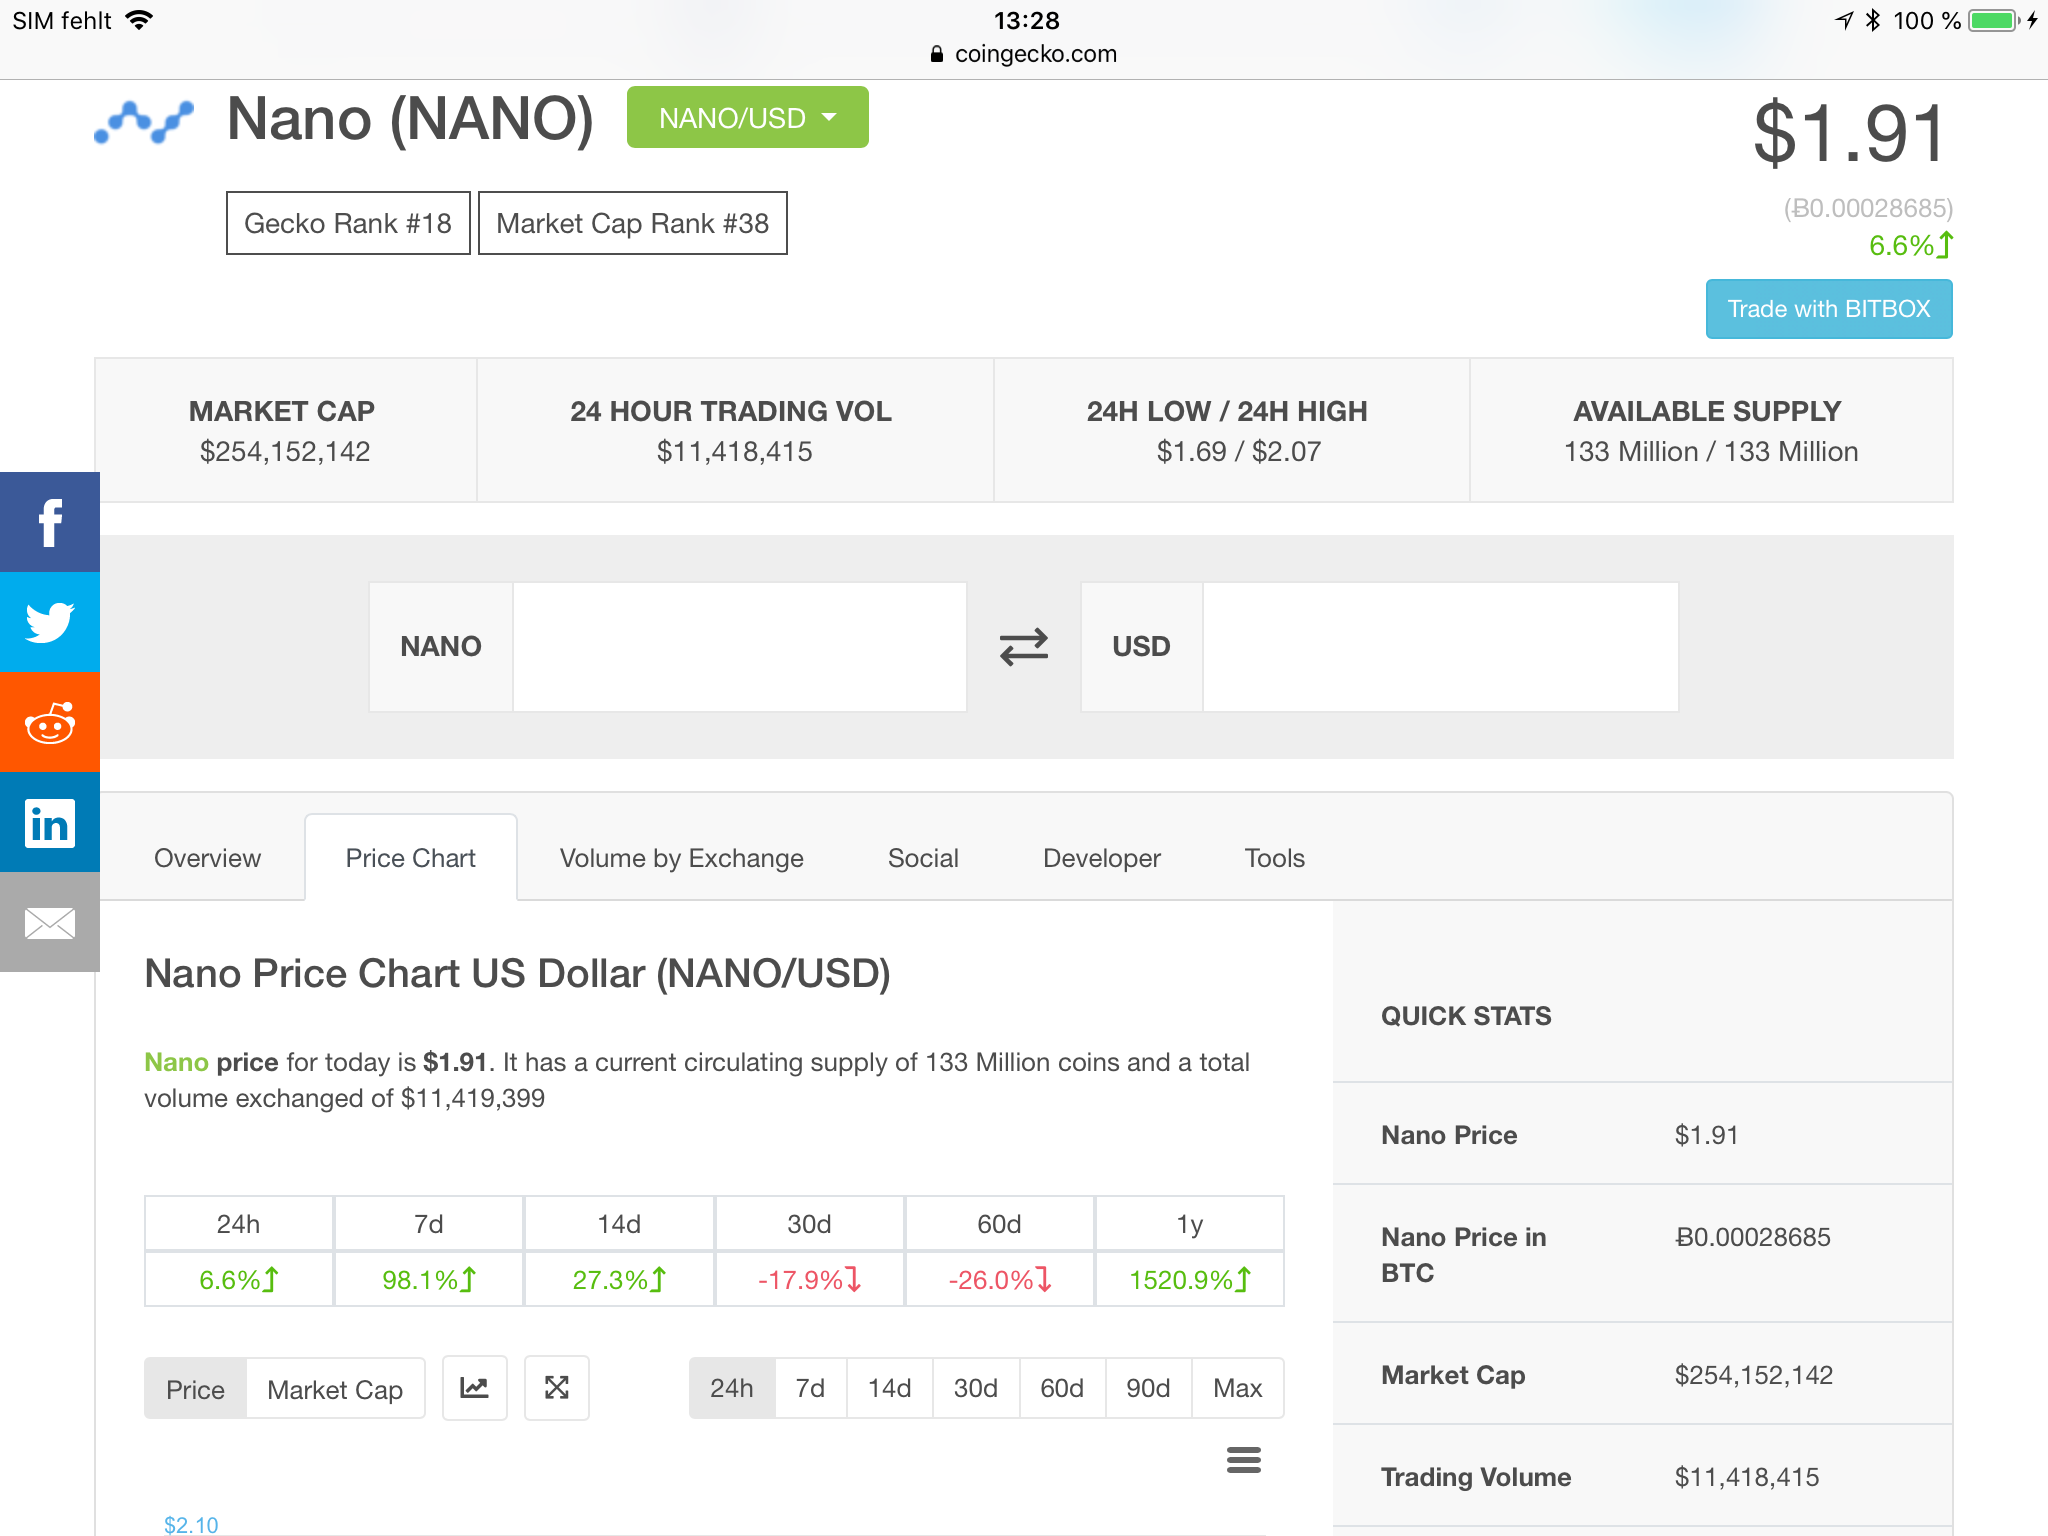Select the Max chart range

pyautogui.click(x=1237, y=1388)
